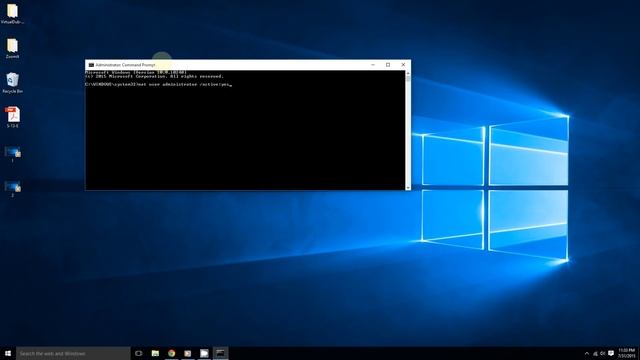Open File Explorer from the taskbar
The height and width of the screenshot is (360, 640).
[x=155, y=353]
